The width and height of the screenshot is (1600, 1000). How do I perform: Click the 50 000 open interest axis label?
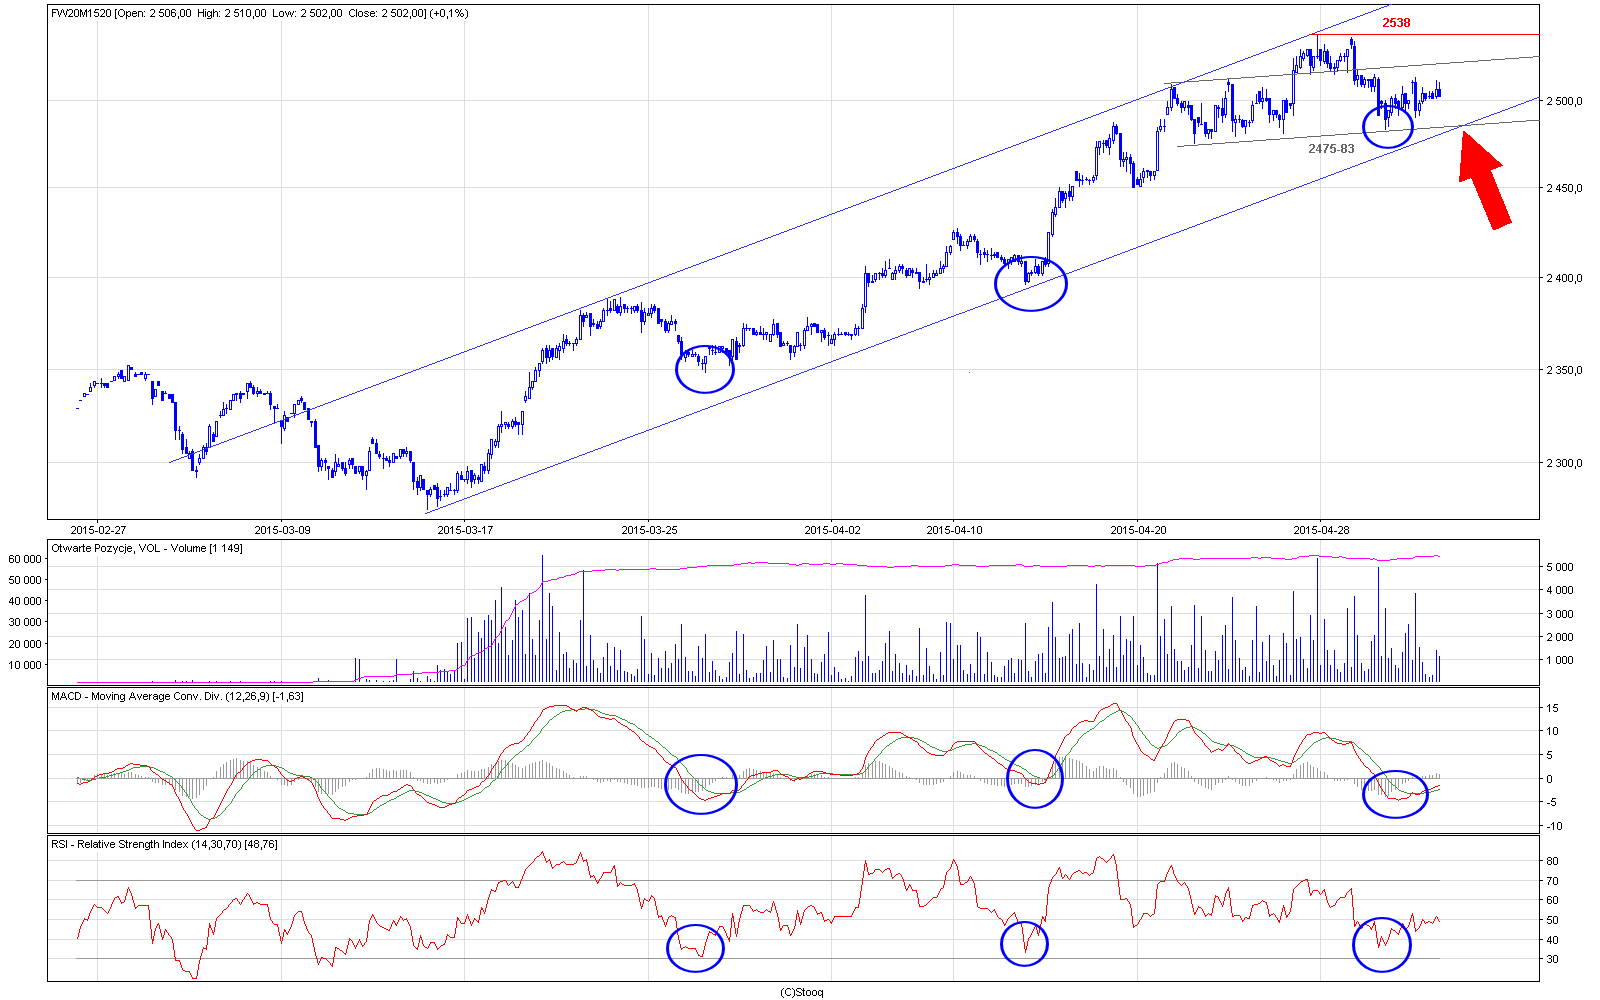24,580
